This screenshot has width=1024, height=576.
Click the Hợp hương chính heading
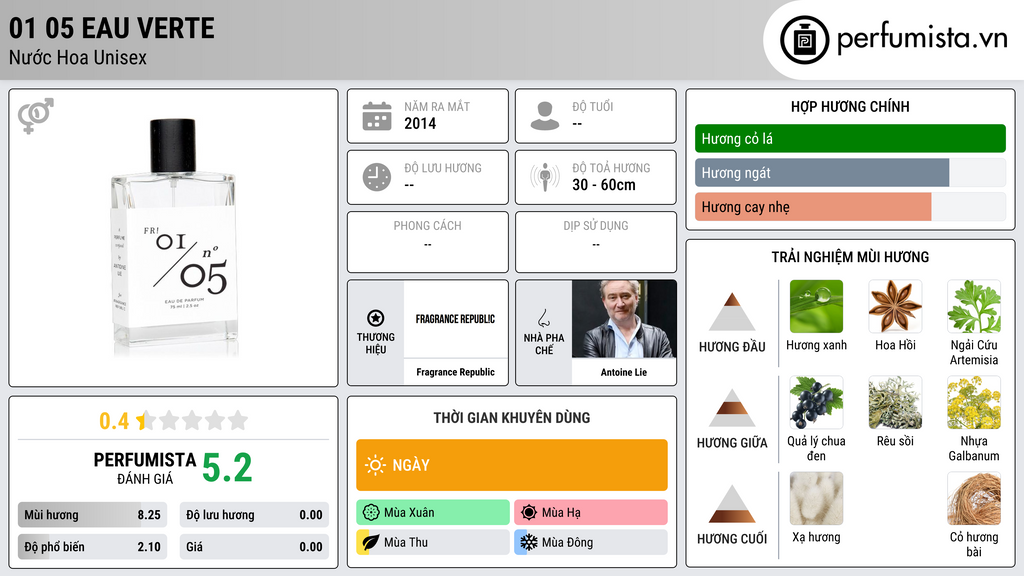tap(850, 106)
